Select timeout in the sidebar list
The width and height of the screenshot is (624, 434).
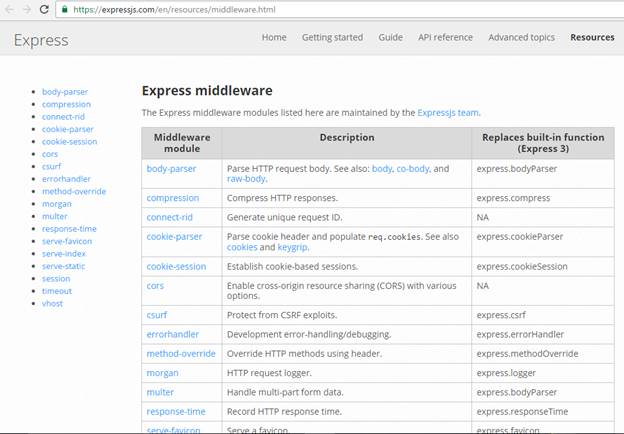click(x=57, y=291)
